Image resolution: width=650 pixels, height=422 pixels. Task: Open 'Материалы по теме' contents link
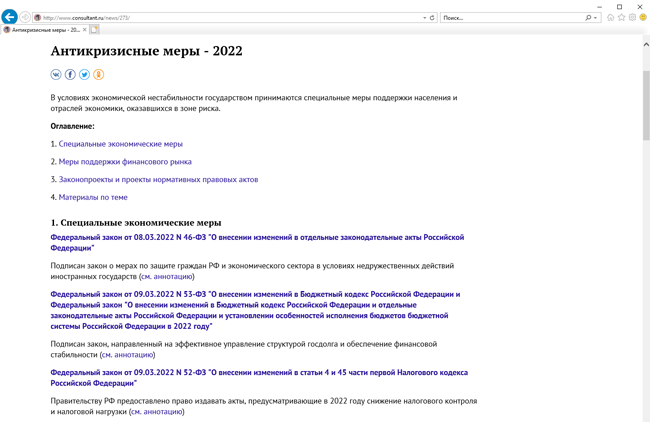click(x=93, y=198)
